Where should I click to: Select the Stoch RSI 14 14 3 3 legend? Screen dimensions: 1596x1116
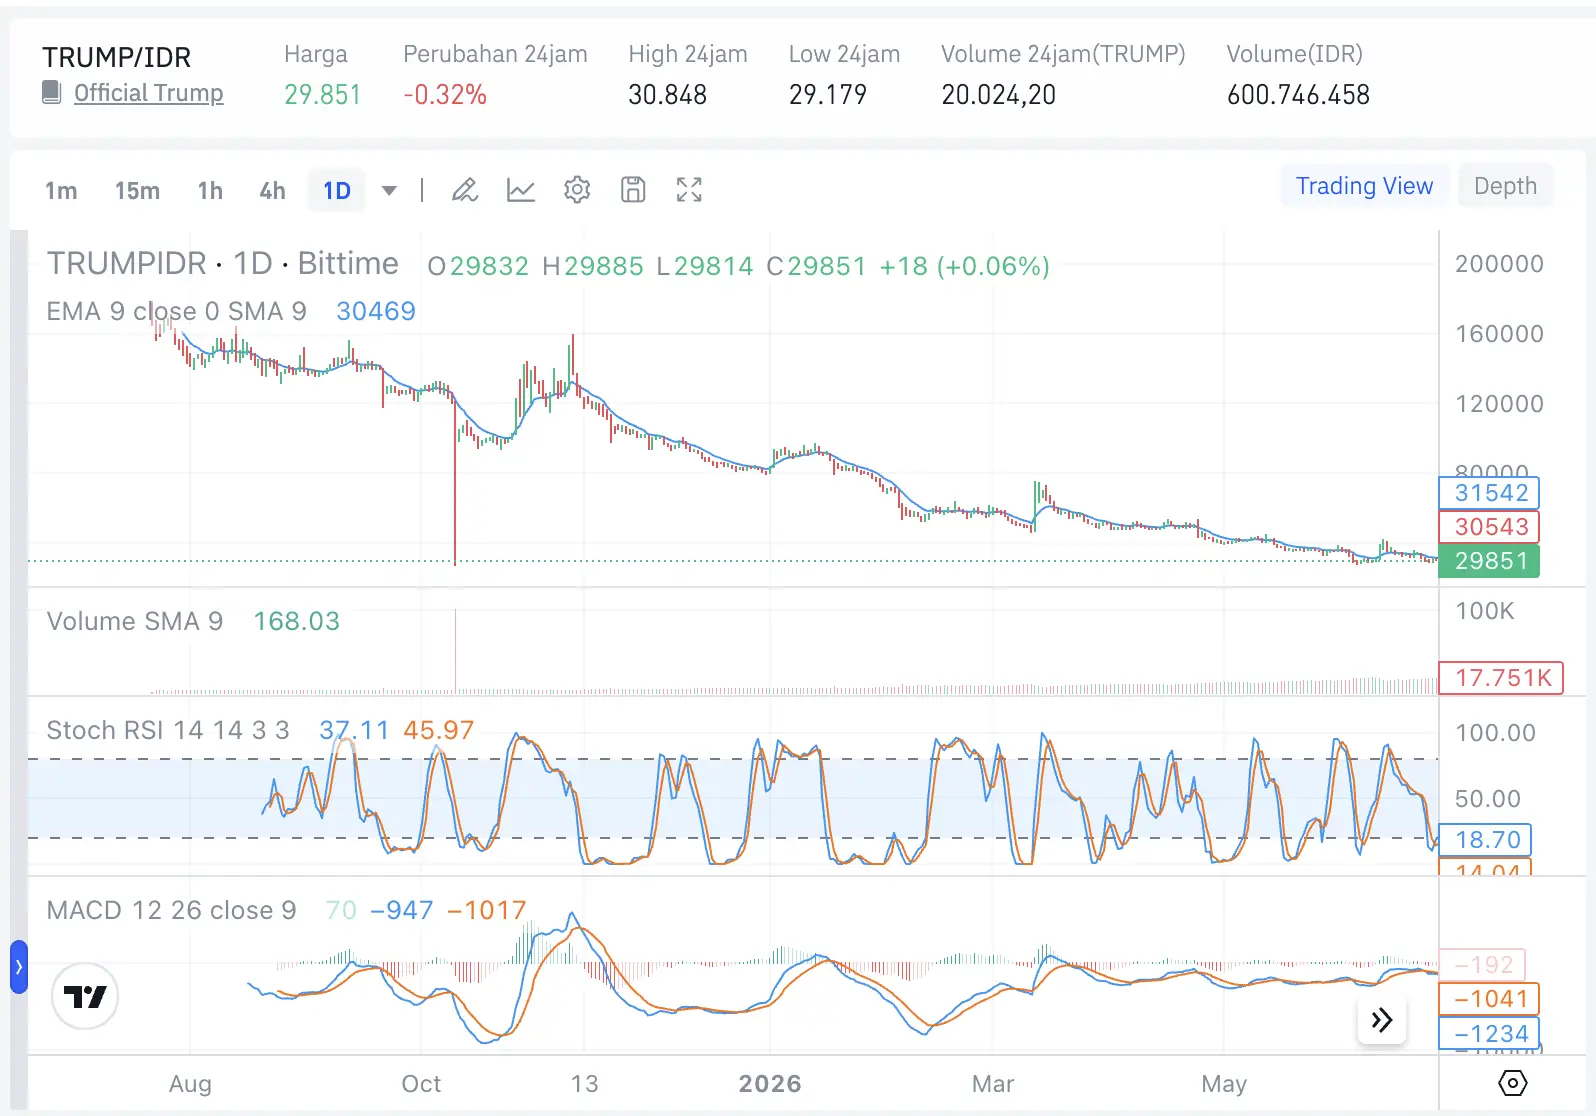click(x=168, y=730)
